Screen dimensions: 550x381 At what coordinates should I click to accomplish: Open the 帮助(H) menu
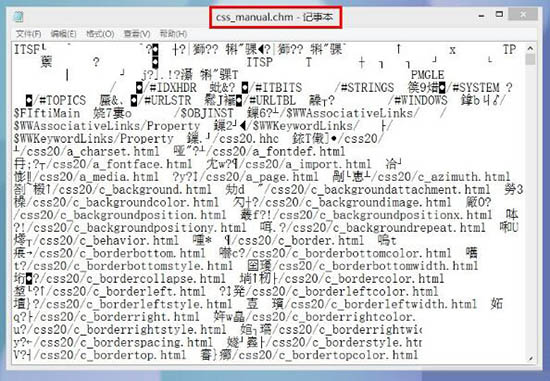coord(173,34)
